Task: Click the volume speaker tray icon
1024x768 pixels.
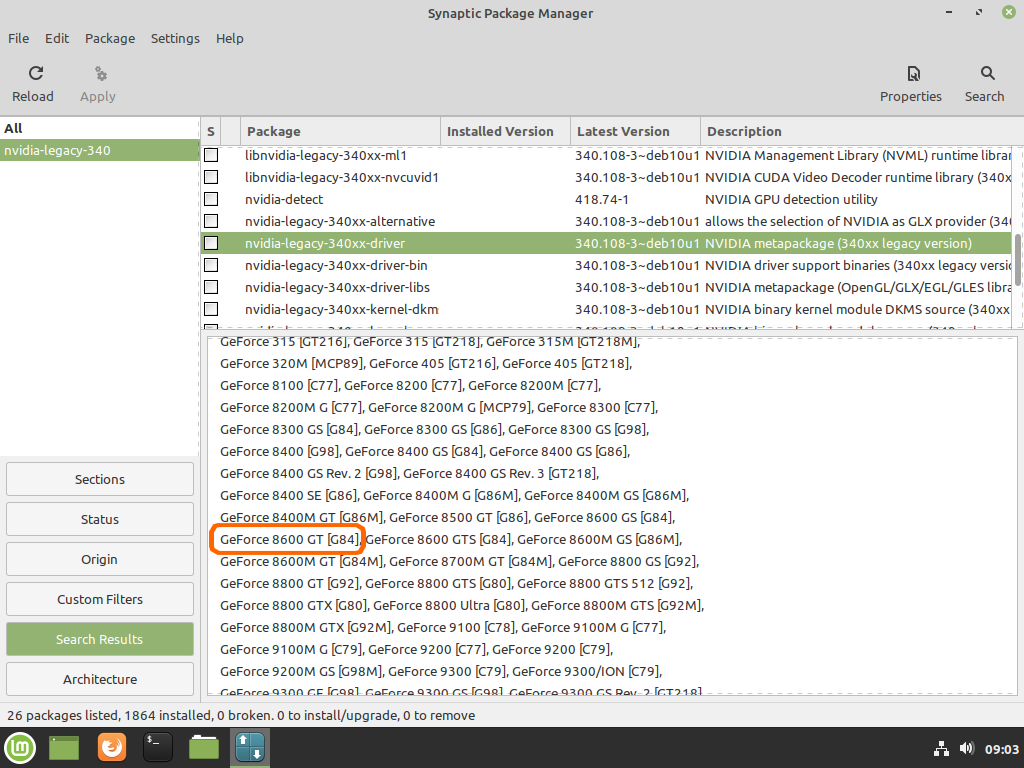Action: tap(966, 748)
